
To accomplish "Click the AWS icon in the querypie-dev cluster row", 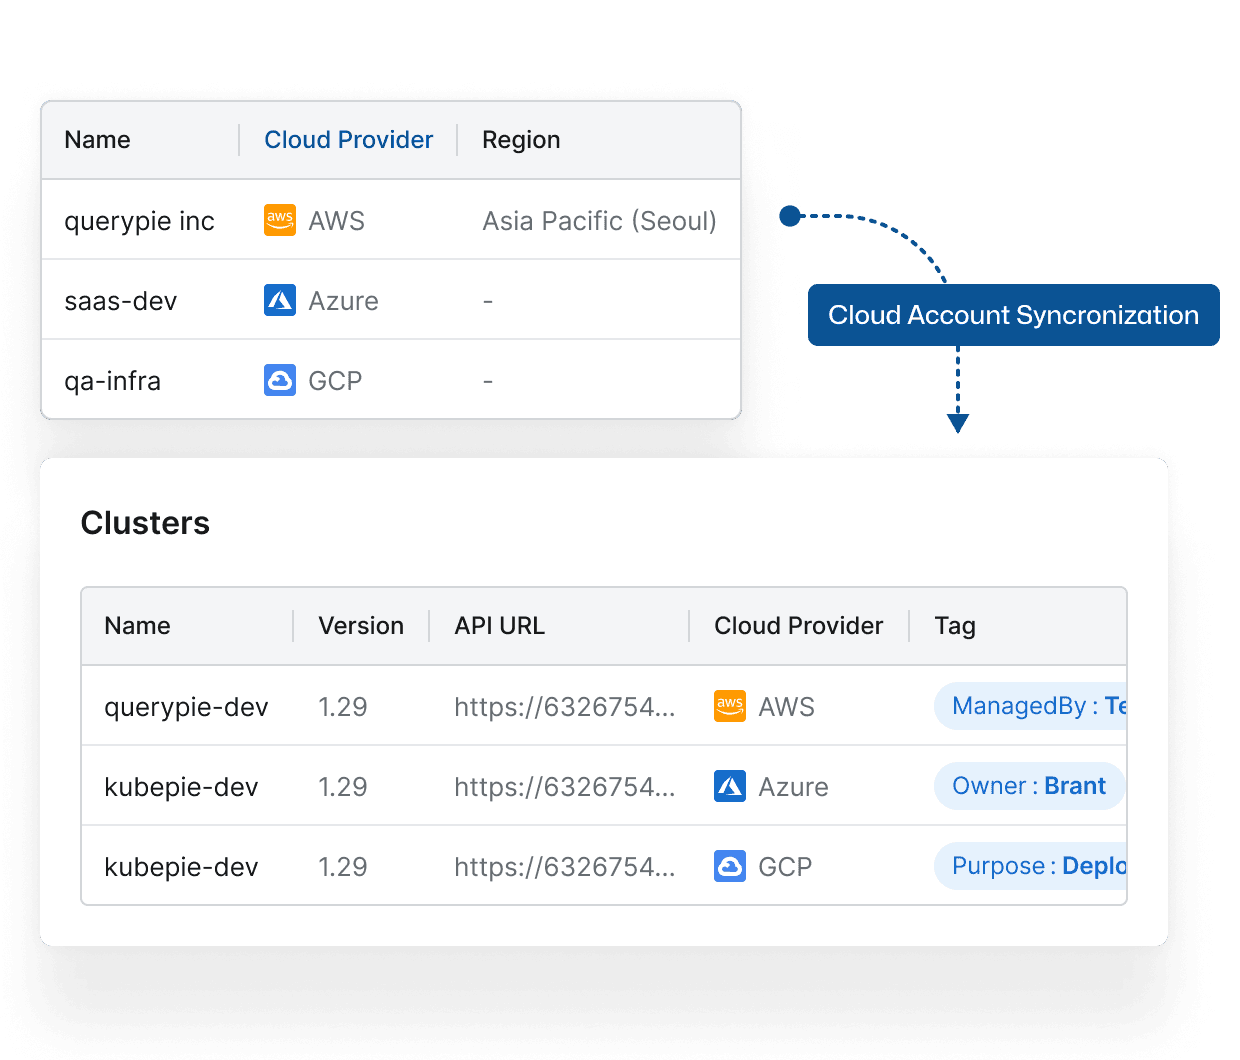I will coord(729,706).
